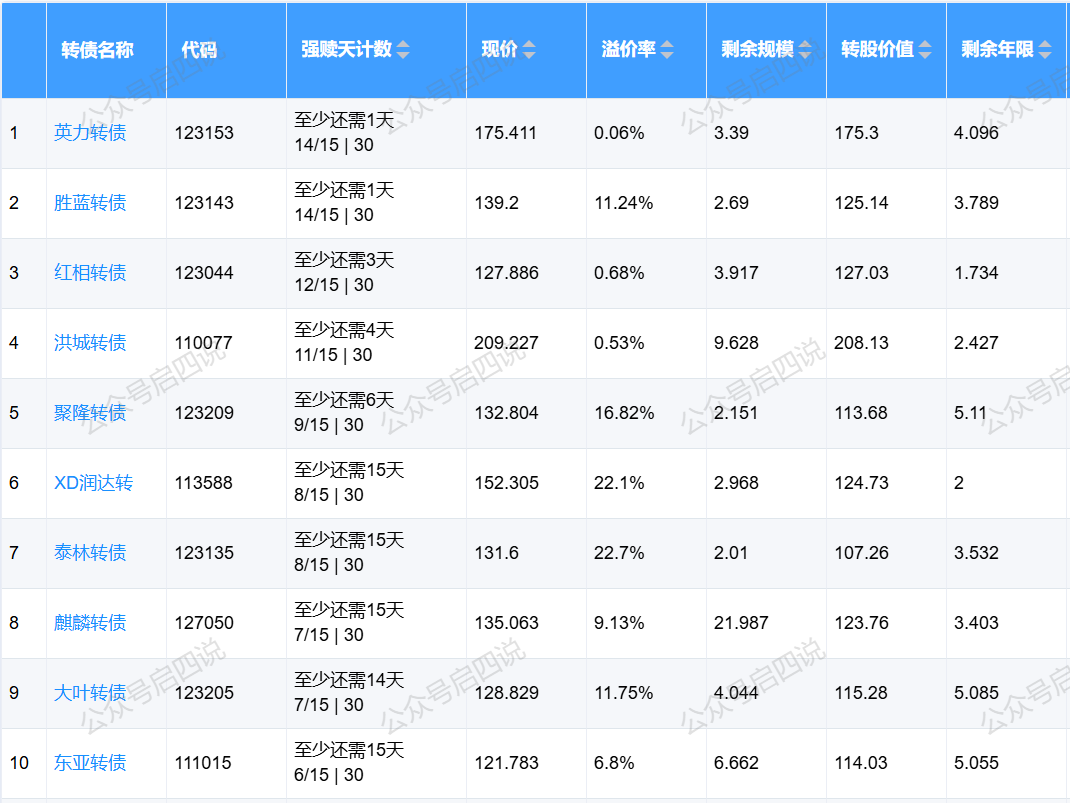Open details for 洪城转债
The width and height of the screenshot is (1070, 803).
click(90, 343)
